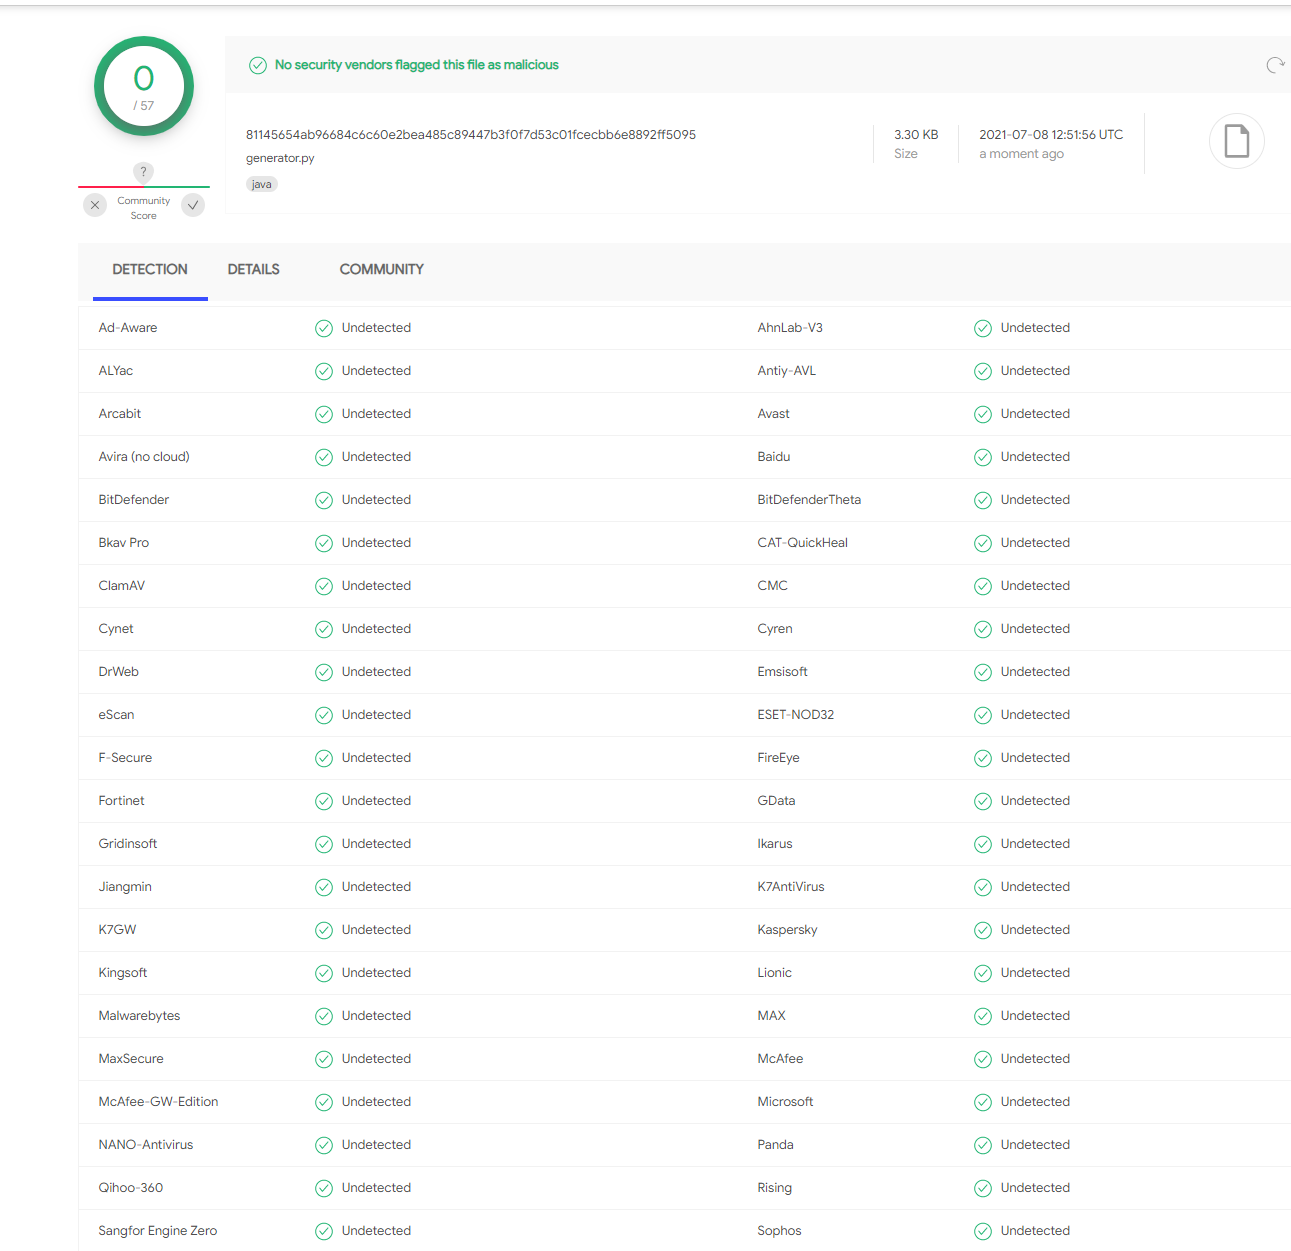Click the green checkmark in the banner message

[258, 64]
